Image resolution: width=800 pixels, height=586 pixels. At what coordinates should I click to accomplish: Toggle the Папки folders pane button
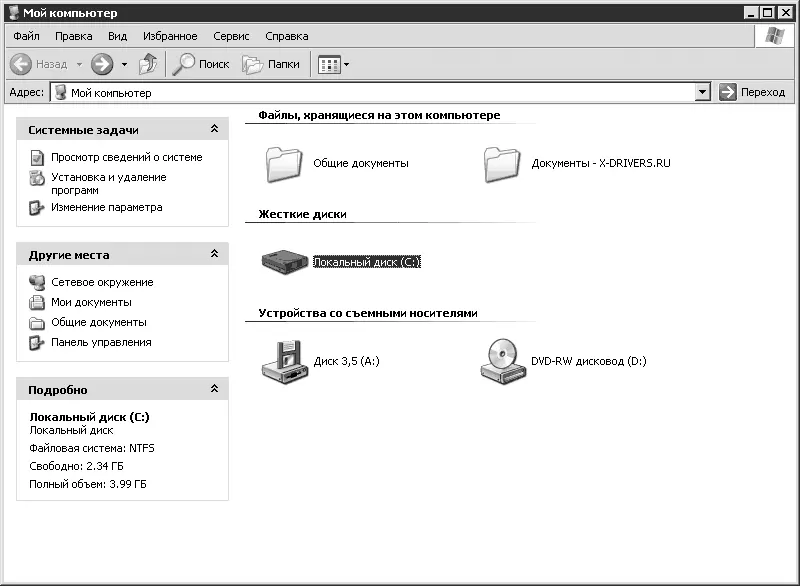tap(272, 64)
